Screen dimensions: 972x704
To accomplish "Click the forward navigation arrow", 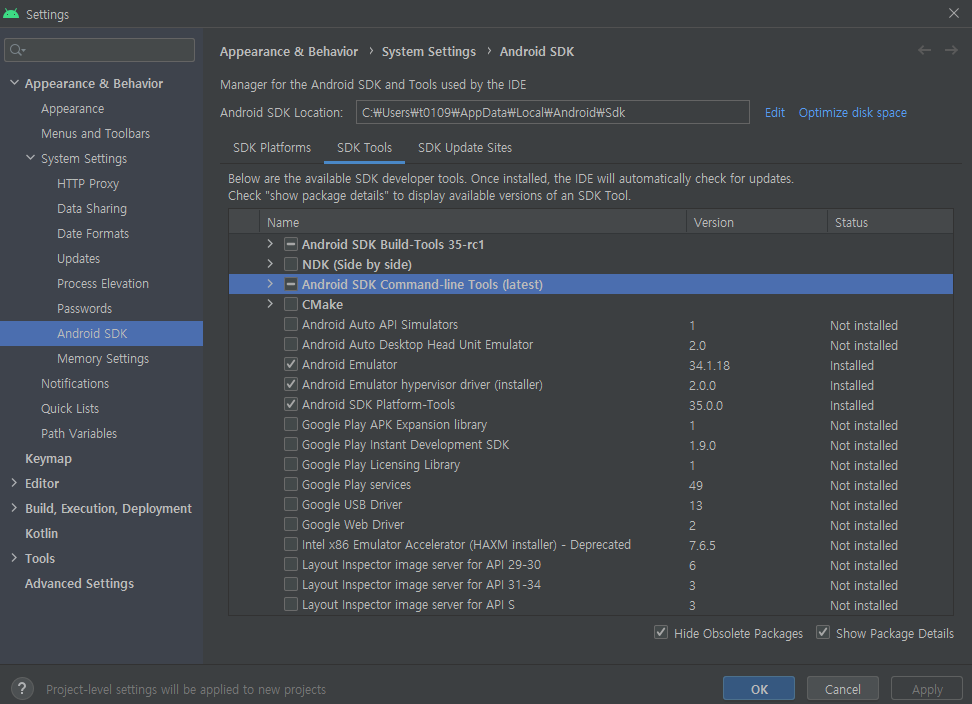I will tap(951, 50).
